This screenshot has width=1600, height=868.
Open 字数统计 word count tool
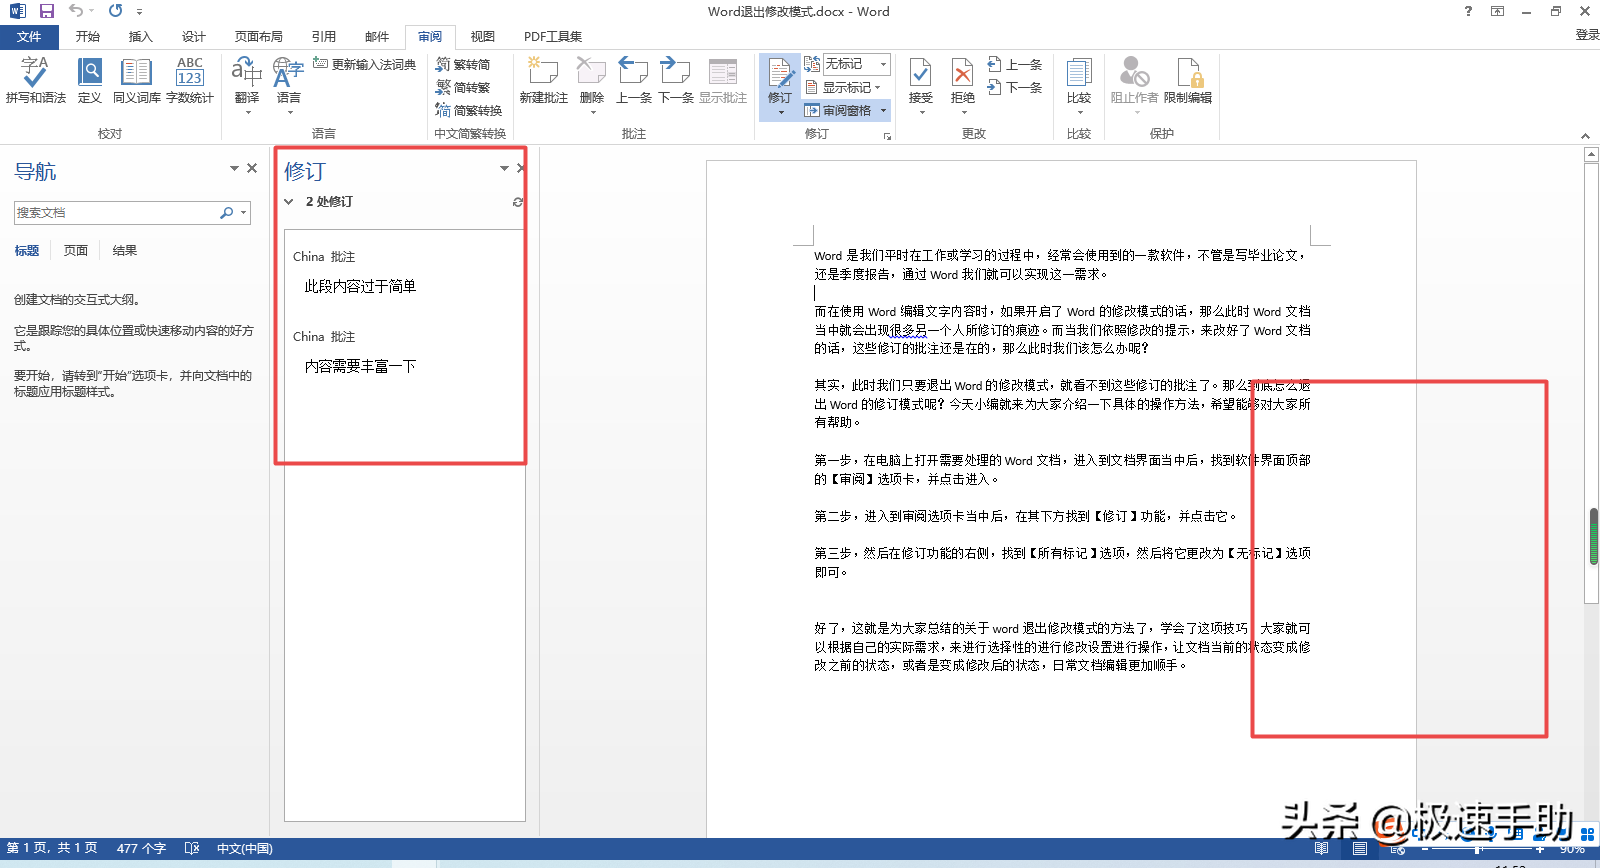189,80
